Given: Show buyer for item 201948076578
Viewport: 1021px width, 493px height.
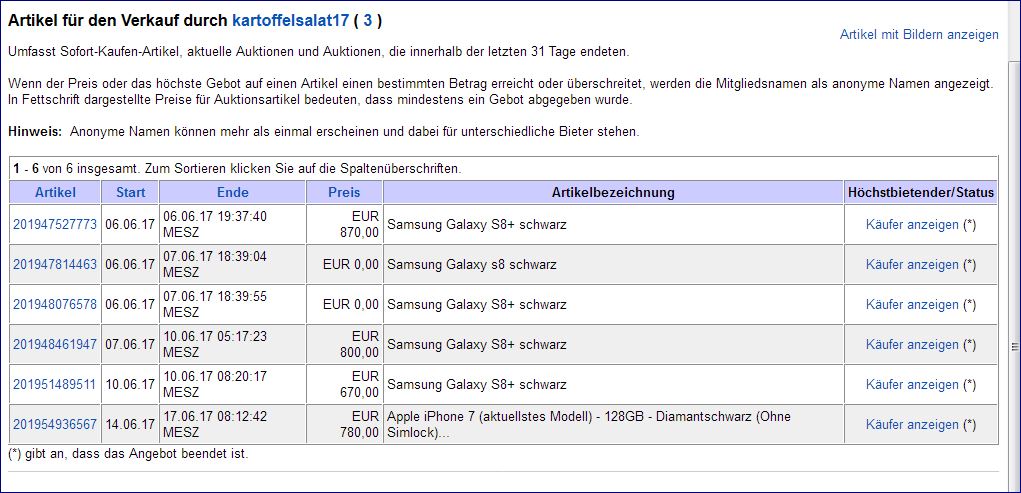Looking at the screenshot, I should tap(912, 304).
